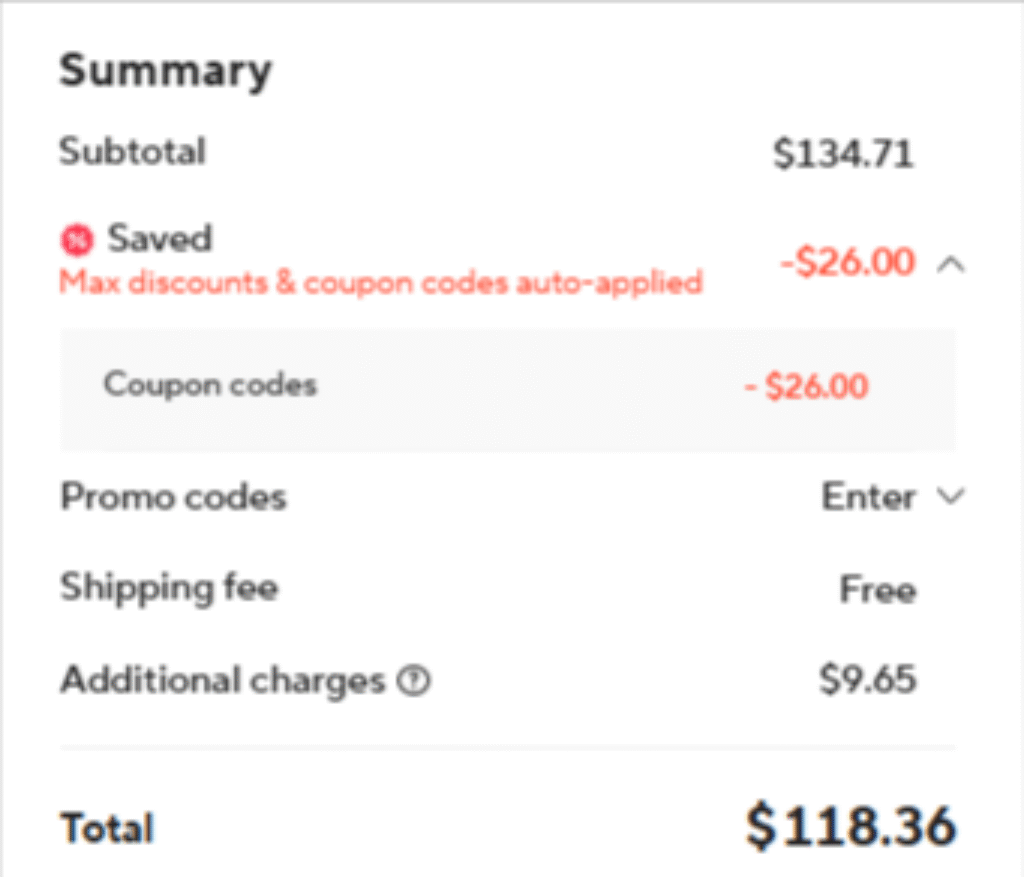Click the Free shipping value
The width and height of the screenshot is (1024, 877).
click(877, 590)
